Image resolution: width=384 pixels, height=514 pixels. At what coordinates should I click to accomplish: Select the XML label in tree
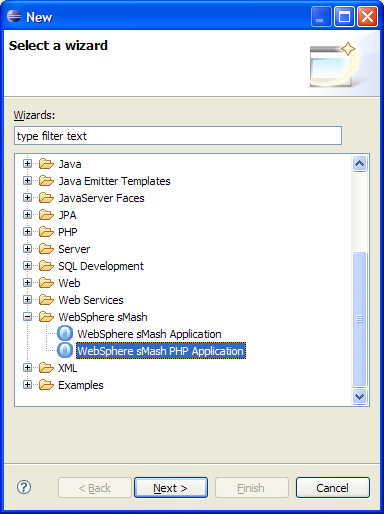68,368
